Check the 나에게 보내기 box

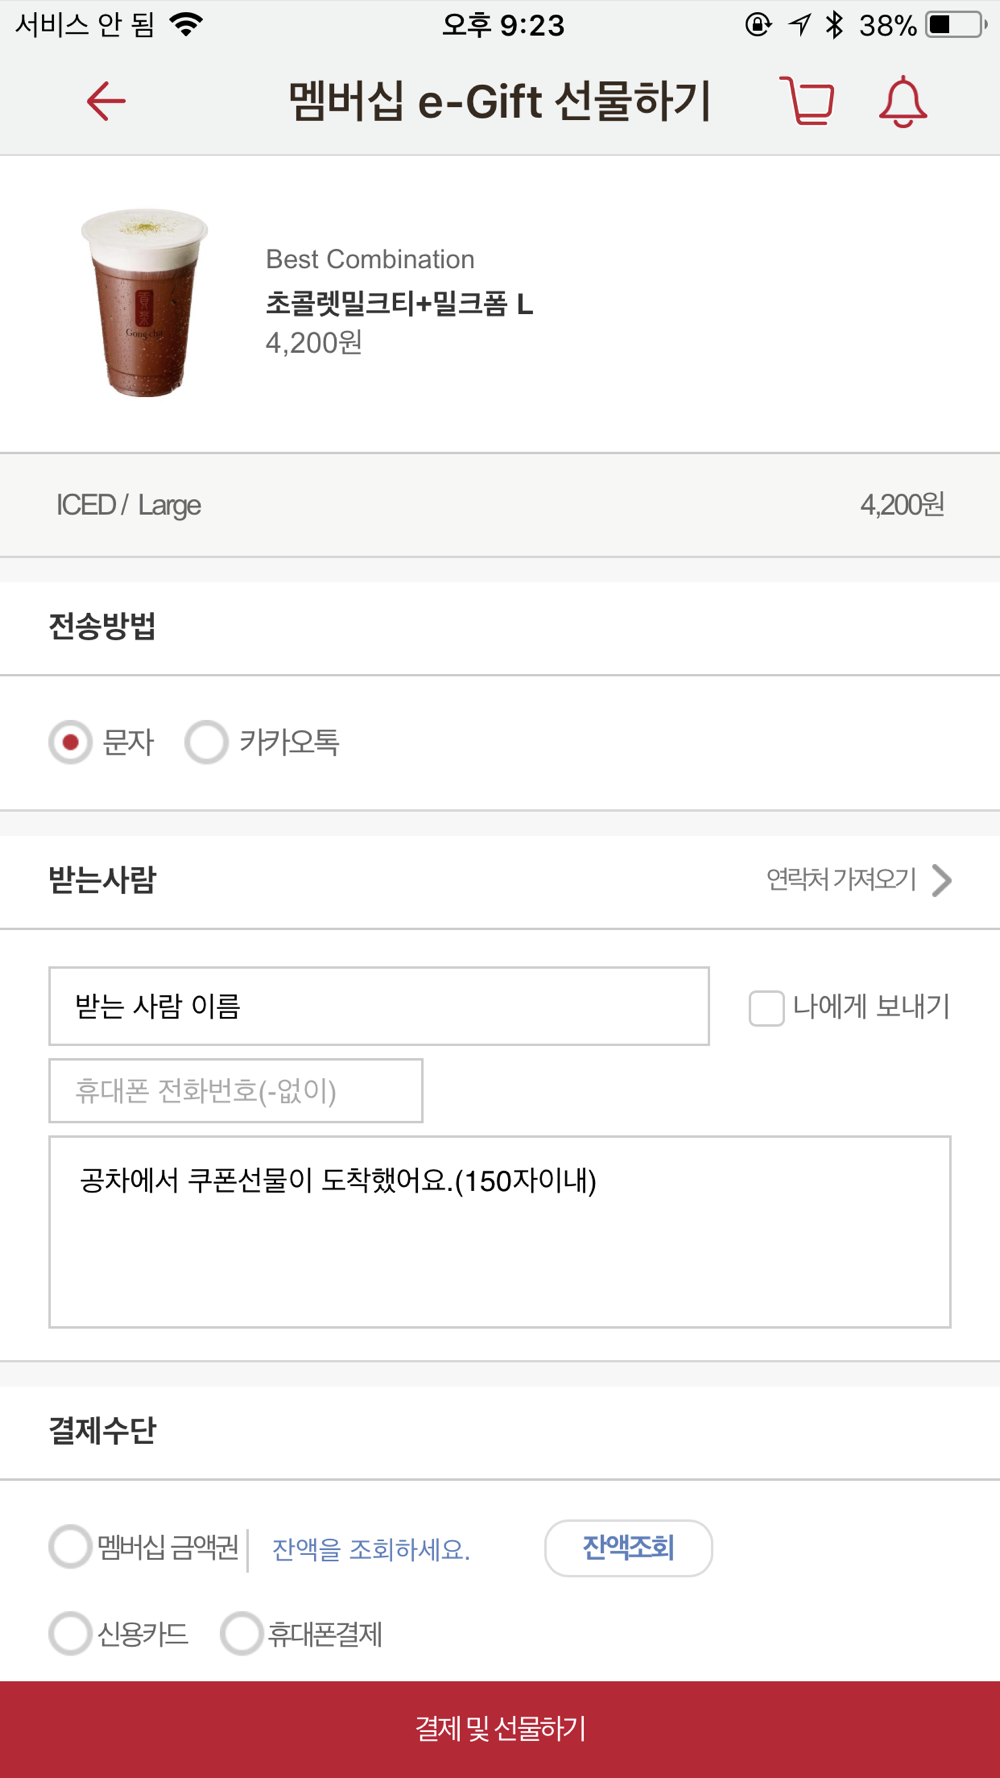click(767, 1008)
